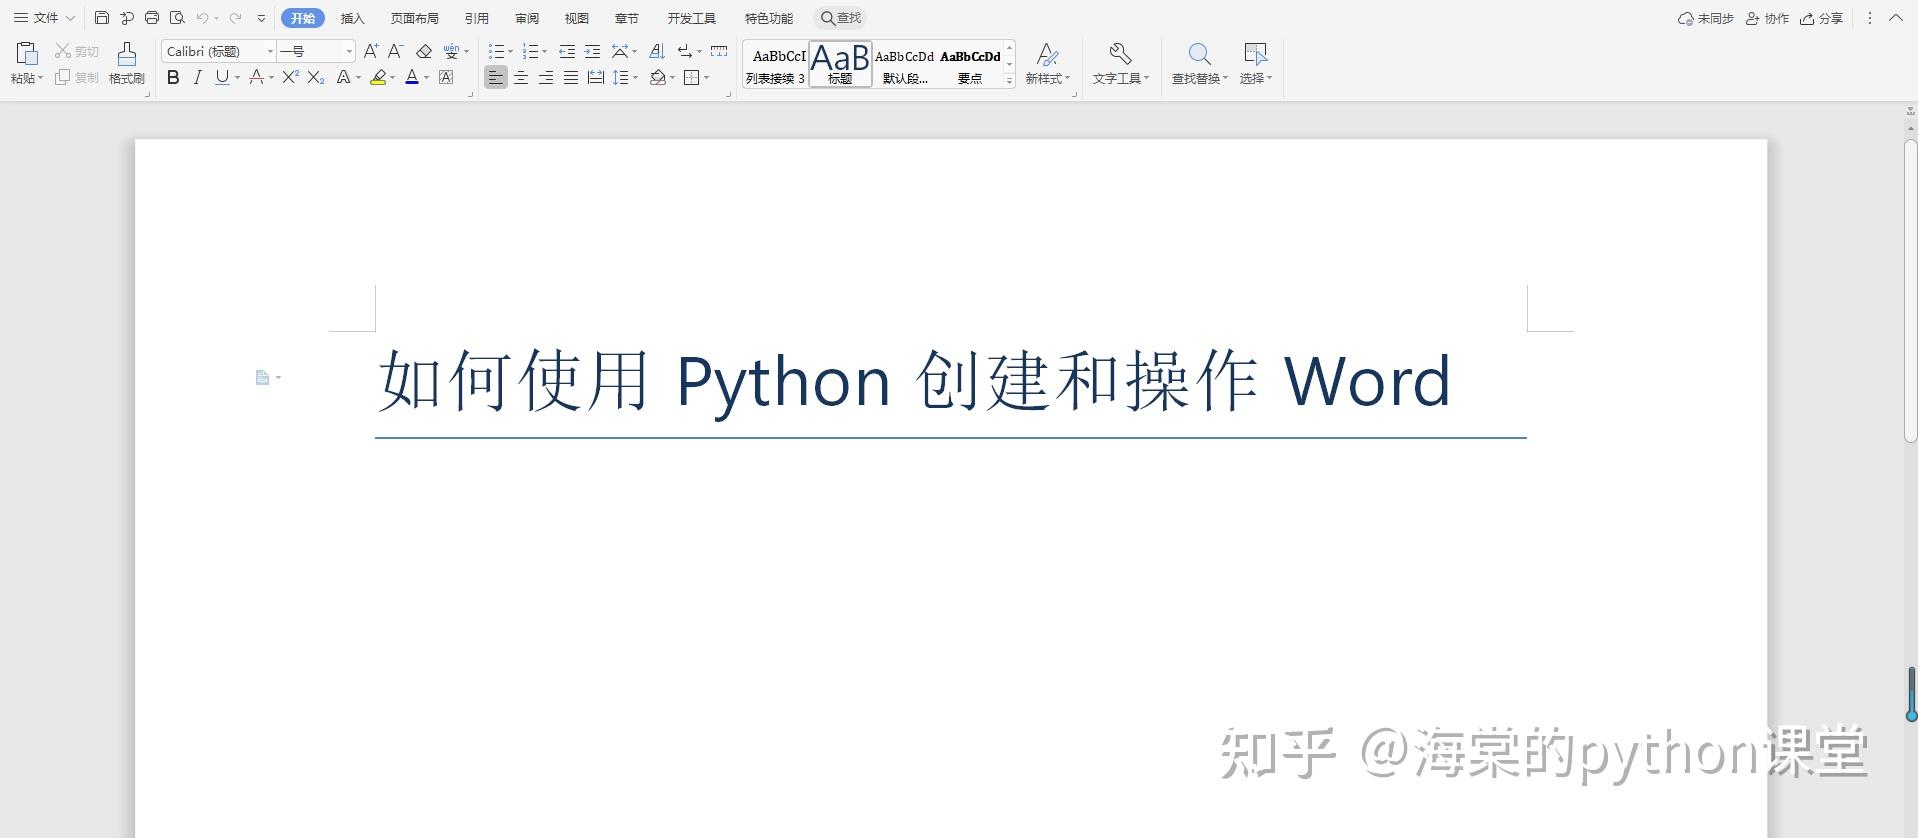
Task: Save the document with the floppy disk icon
Action: pos(102,18)
